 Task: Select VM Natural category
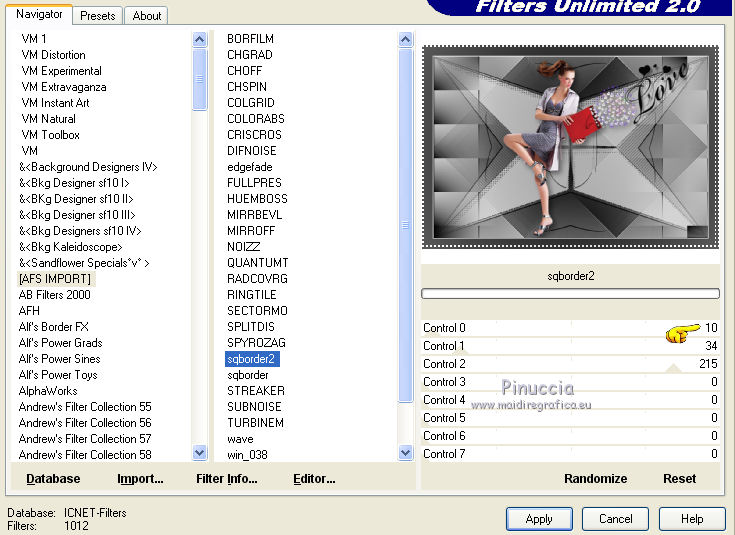pyautogui.click(x=48, y=119)
